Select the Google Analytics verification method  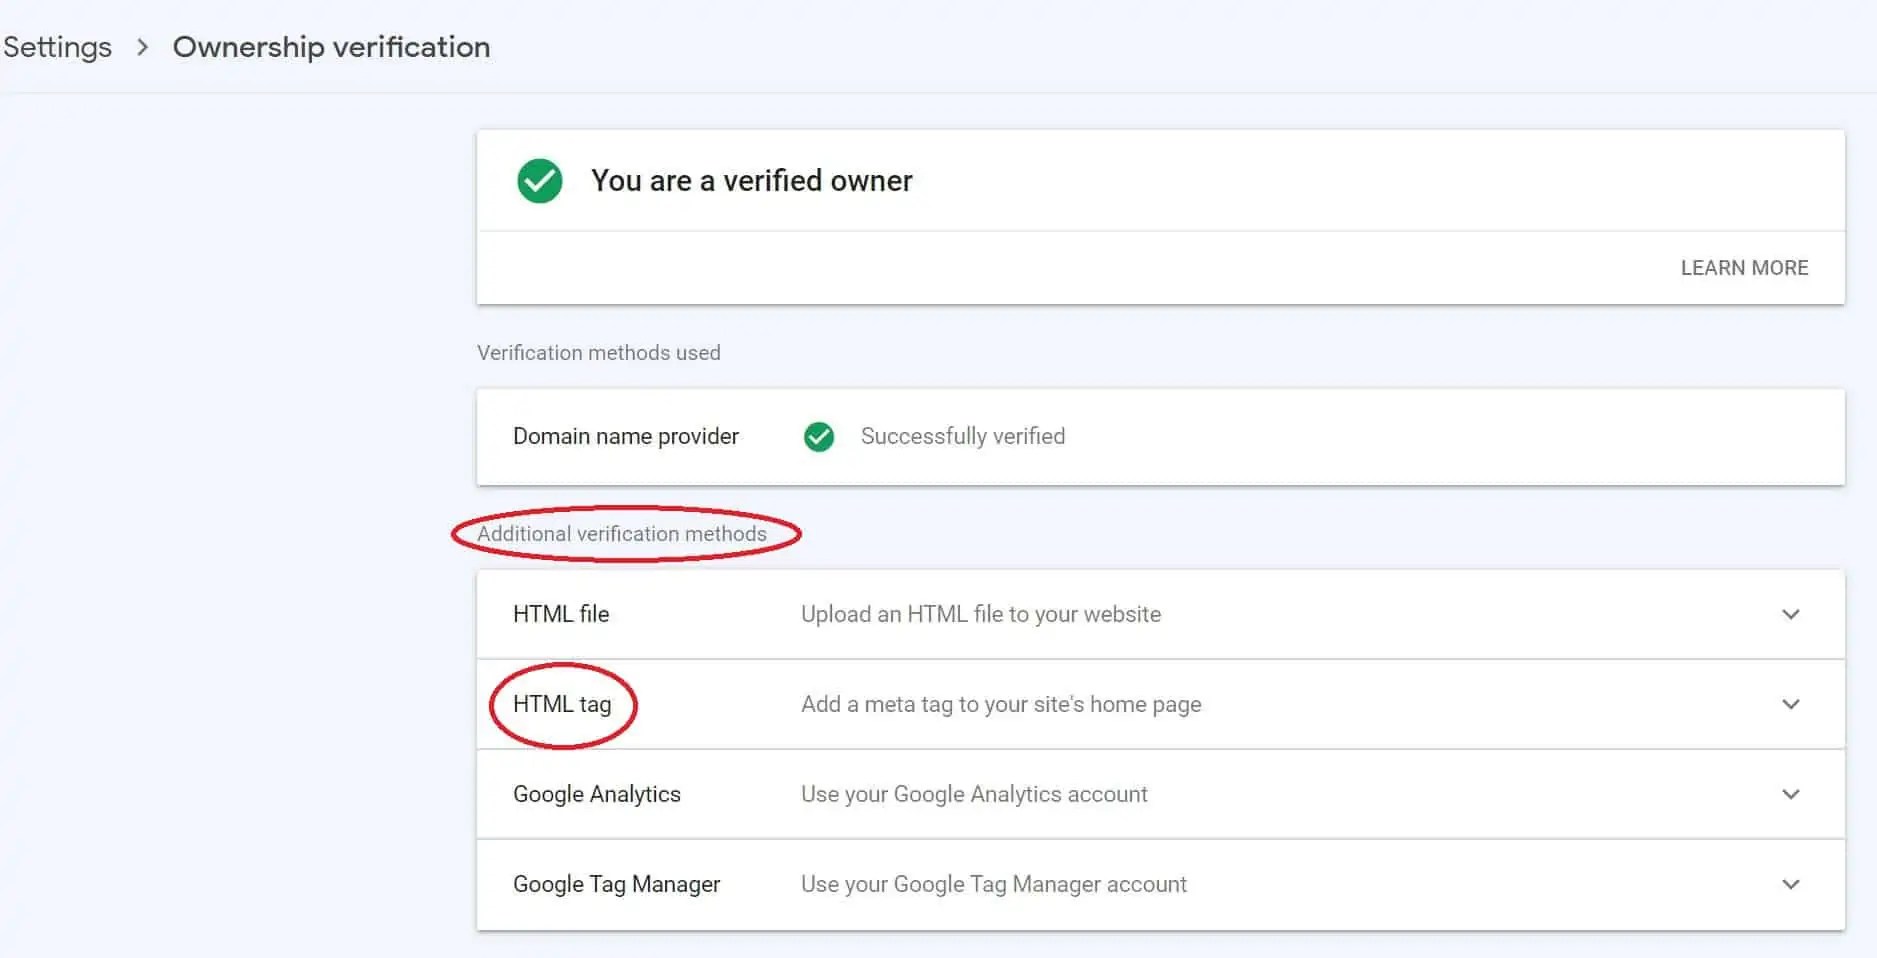597,794
